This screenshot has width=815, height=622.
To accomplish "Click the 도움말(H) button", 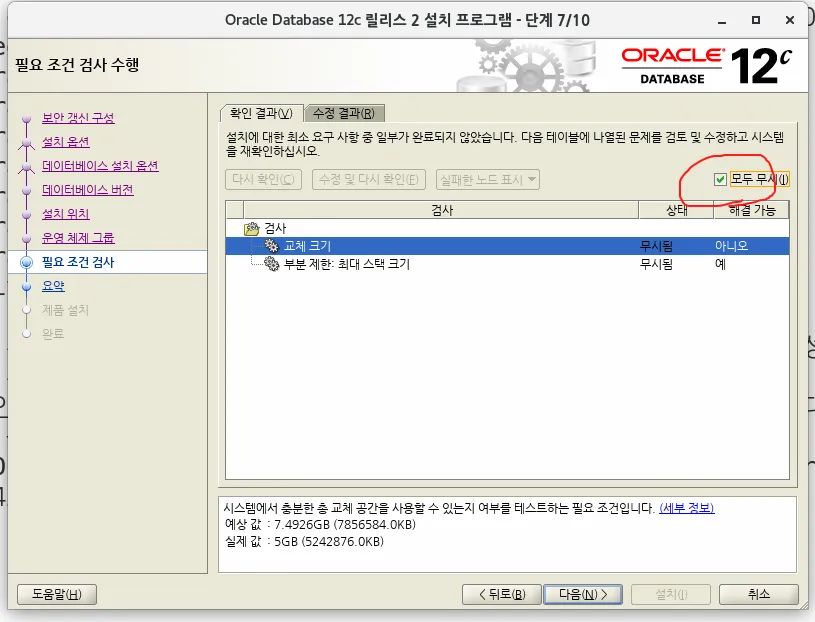I will pos(57,594).
